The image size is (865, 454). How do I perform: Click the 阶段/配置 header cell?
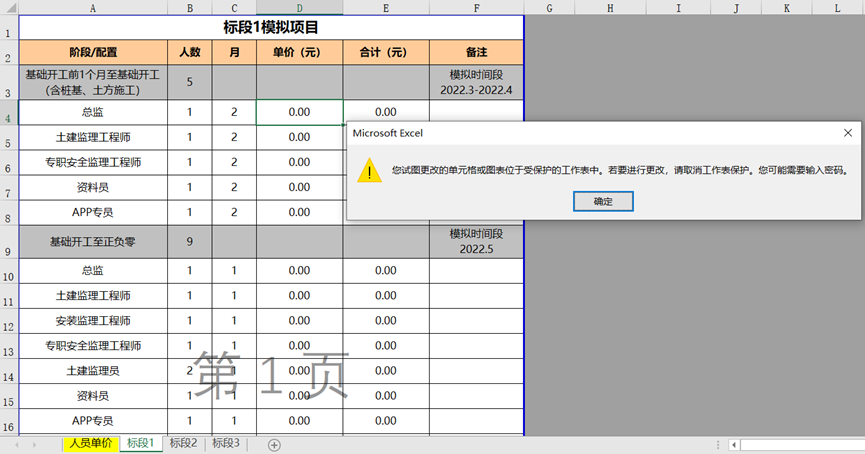[x=93, y=52]
